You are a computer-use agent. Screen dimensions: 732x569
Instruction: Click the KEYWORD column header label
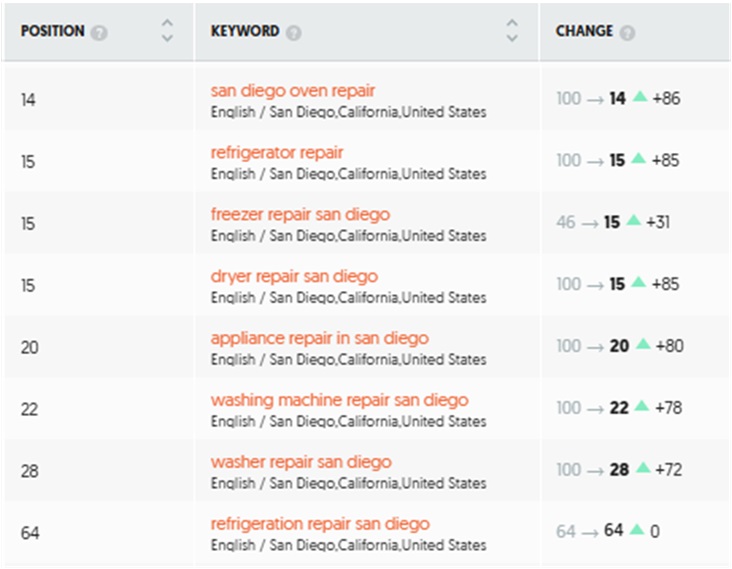click(x=245, y=31)
